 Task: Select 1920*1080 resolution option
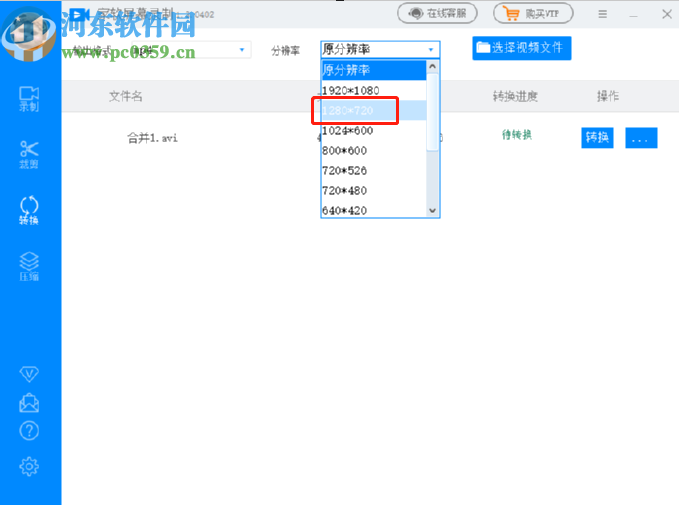[x=374, y=91]
